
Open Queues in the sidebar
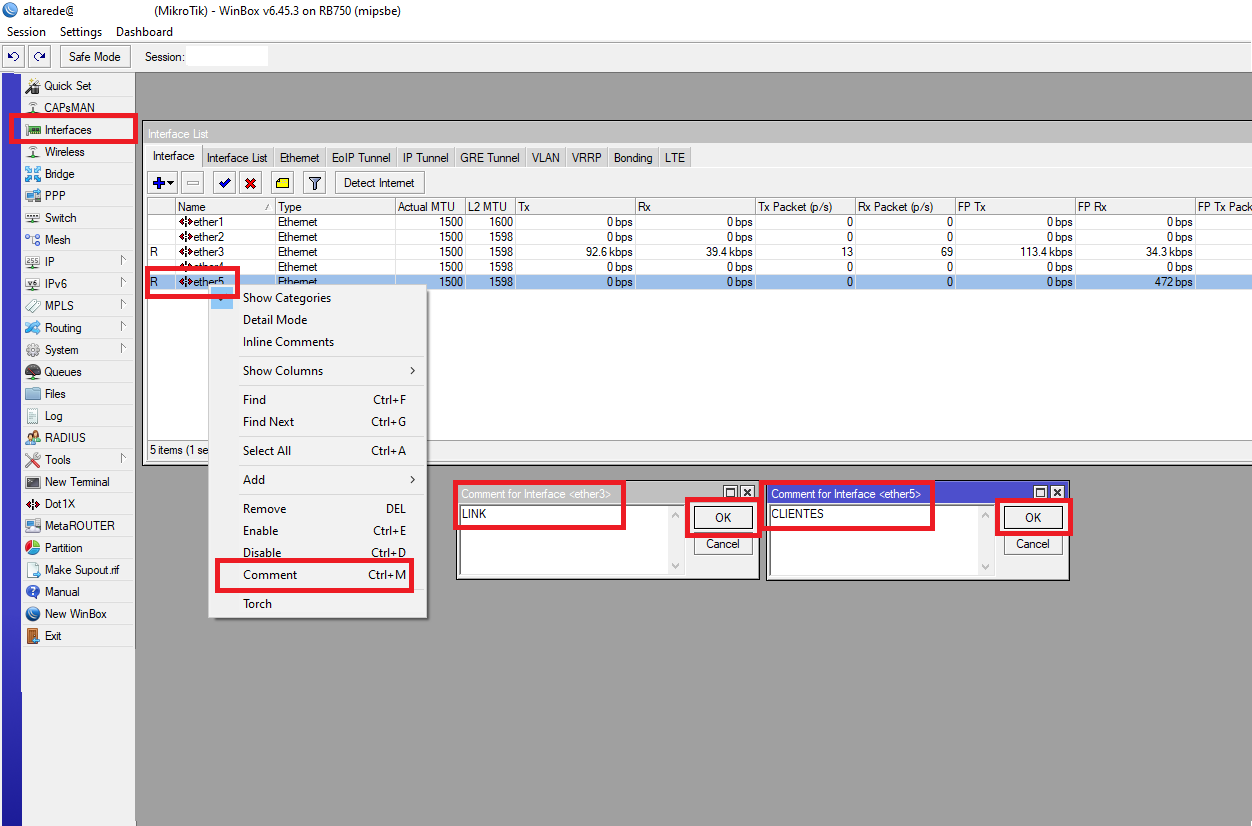pos(78,372)
